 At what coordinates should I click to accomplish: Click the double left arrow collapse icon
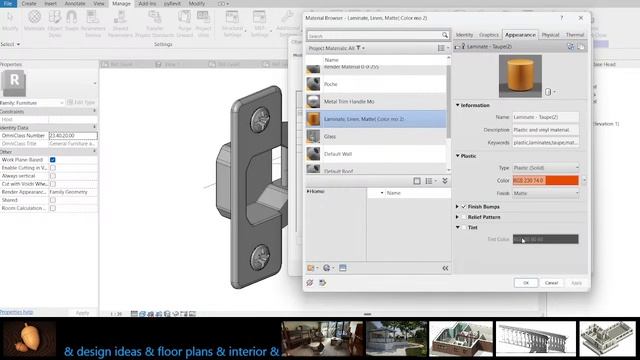tap(445, 268)
